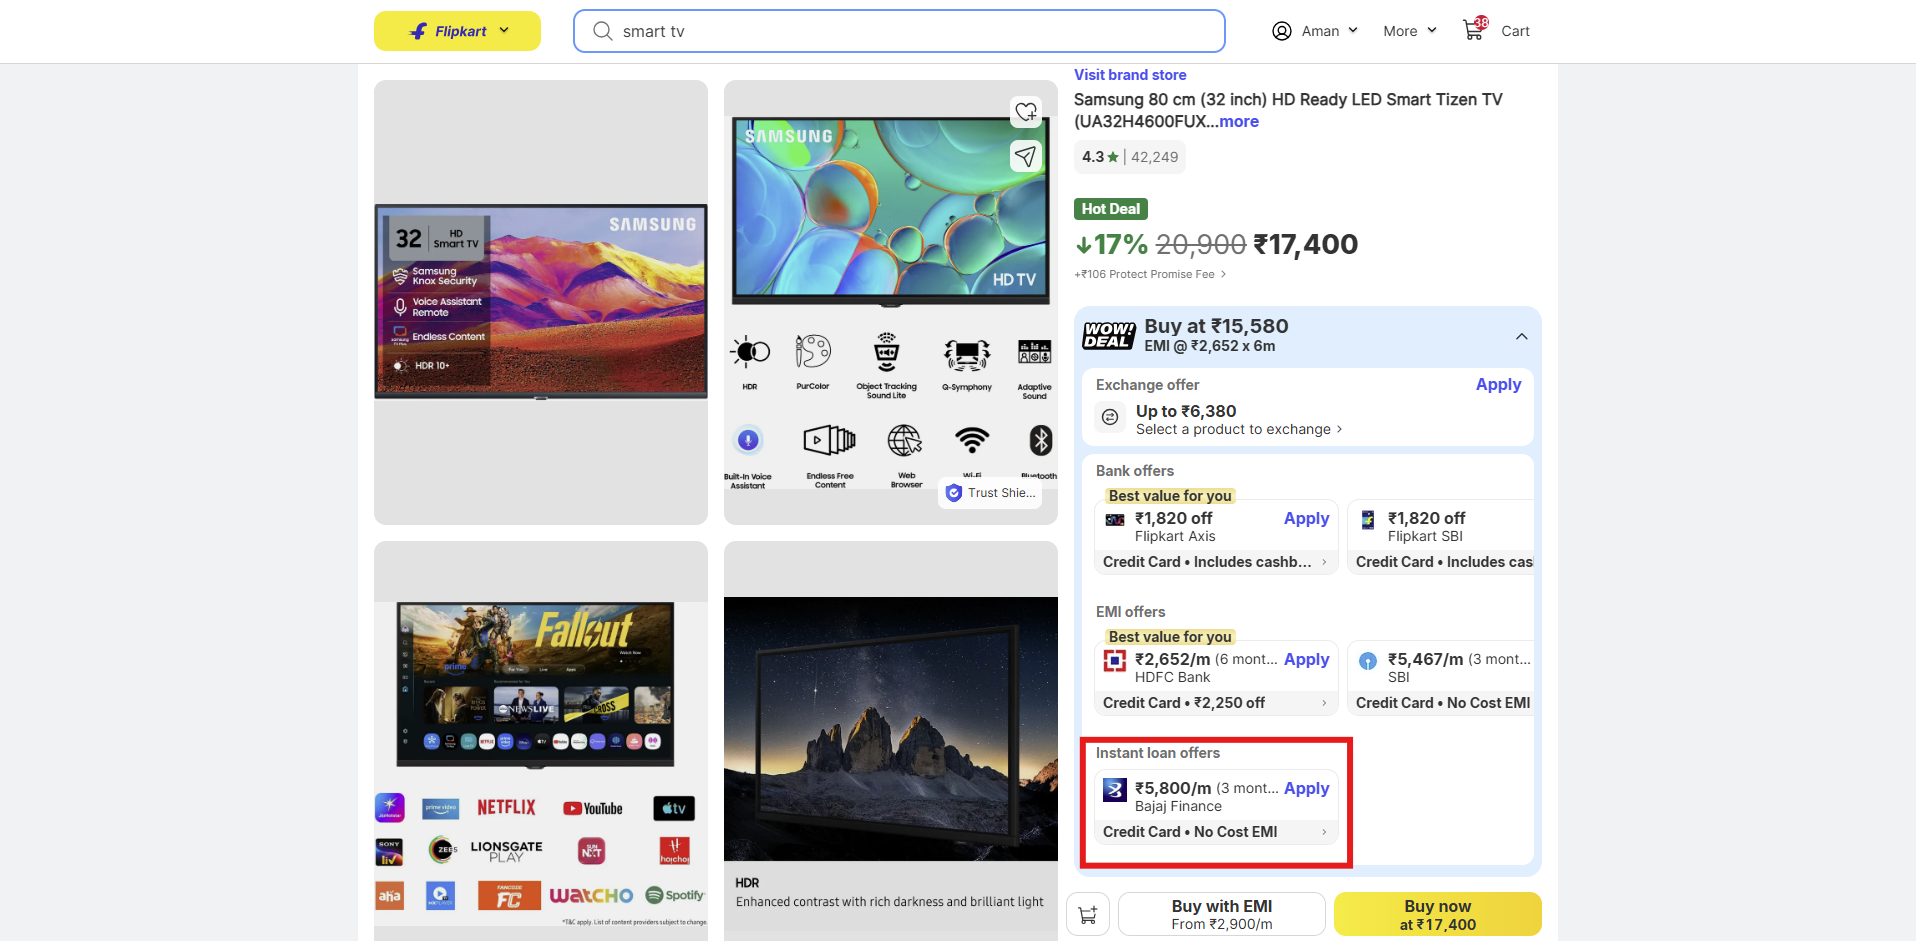Screen dimensions: 1916x941
Task: Expand Bajaj Finance No Cost EMI details
Action: (x=1324, y=832)
